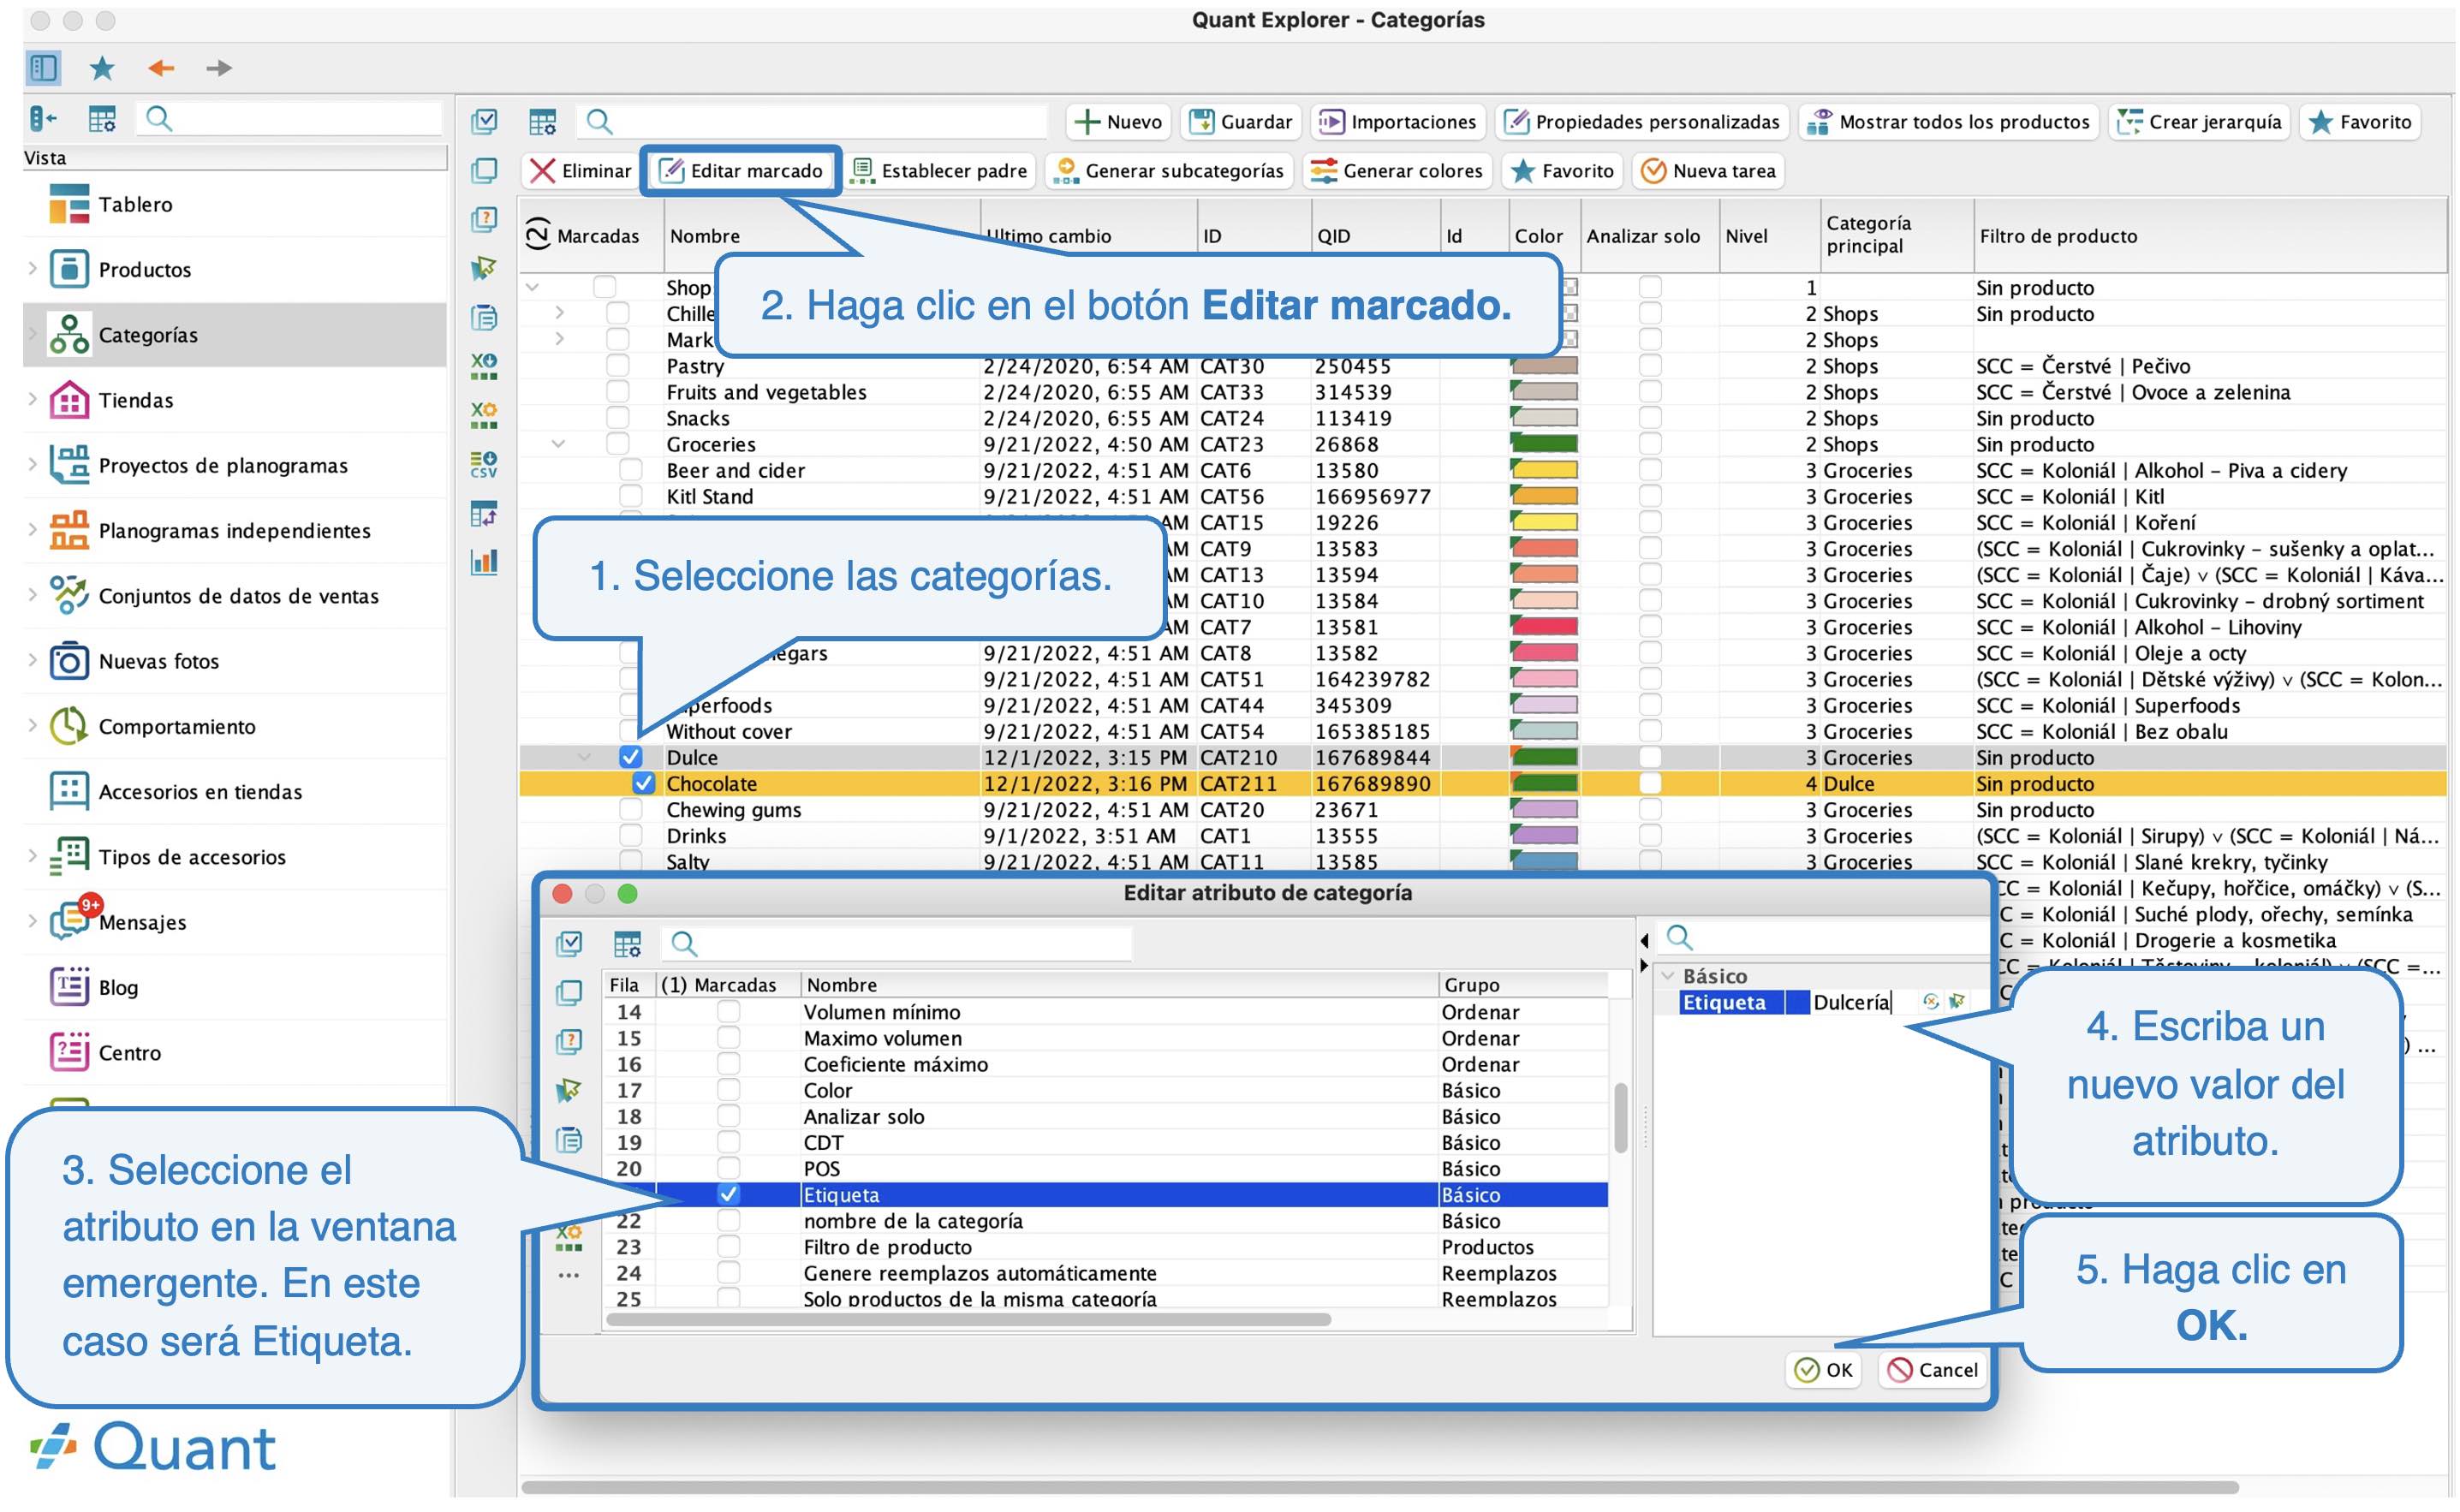Click Crear jerarquía
Screen dimensions: 2460x1512
(2200, 122)
